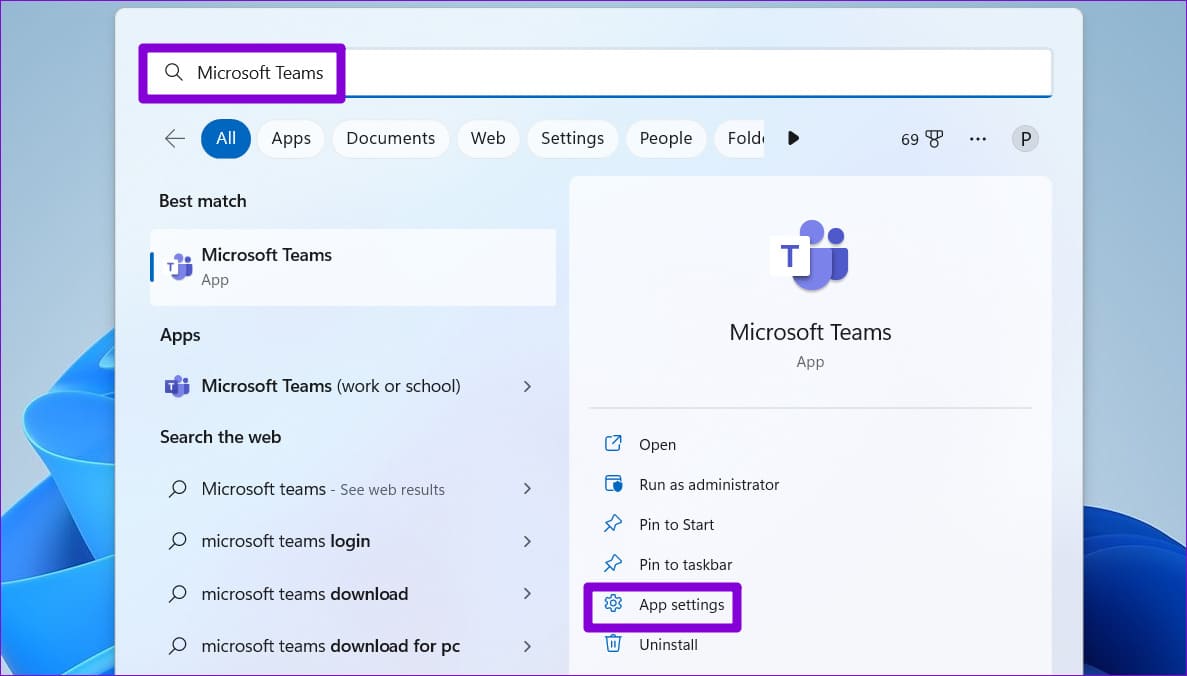Viewport: 1187px width, 676px height.
Task: Open the three-dot more options menu
Action: click(x=978, y=139)
